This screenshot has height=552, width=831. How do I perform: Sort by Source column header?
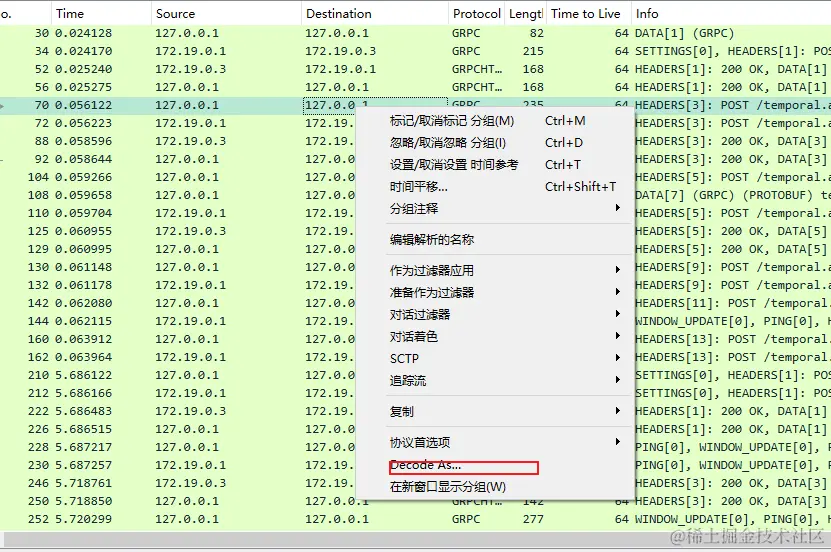(226, 14)
